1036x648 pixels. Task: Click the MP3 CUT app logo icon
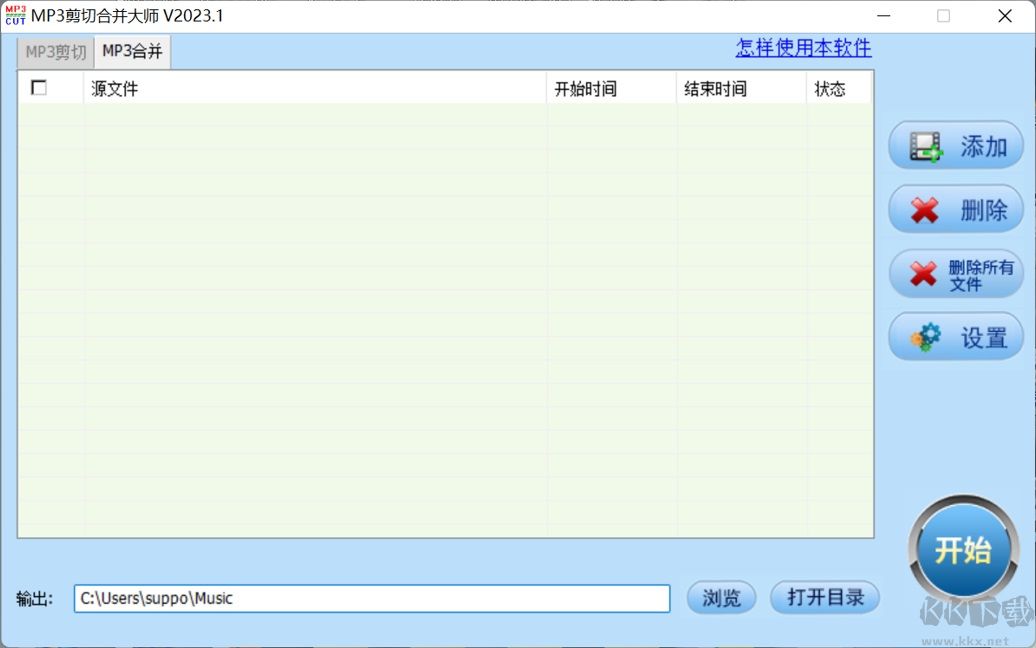(x=14, y=16)
